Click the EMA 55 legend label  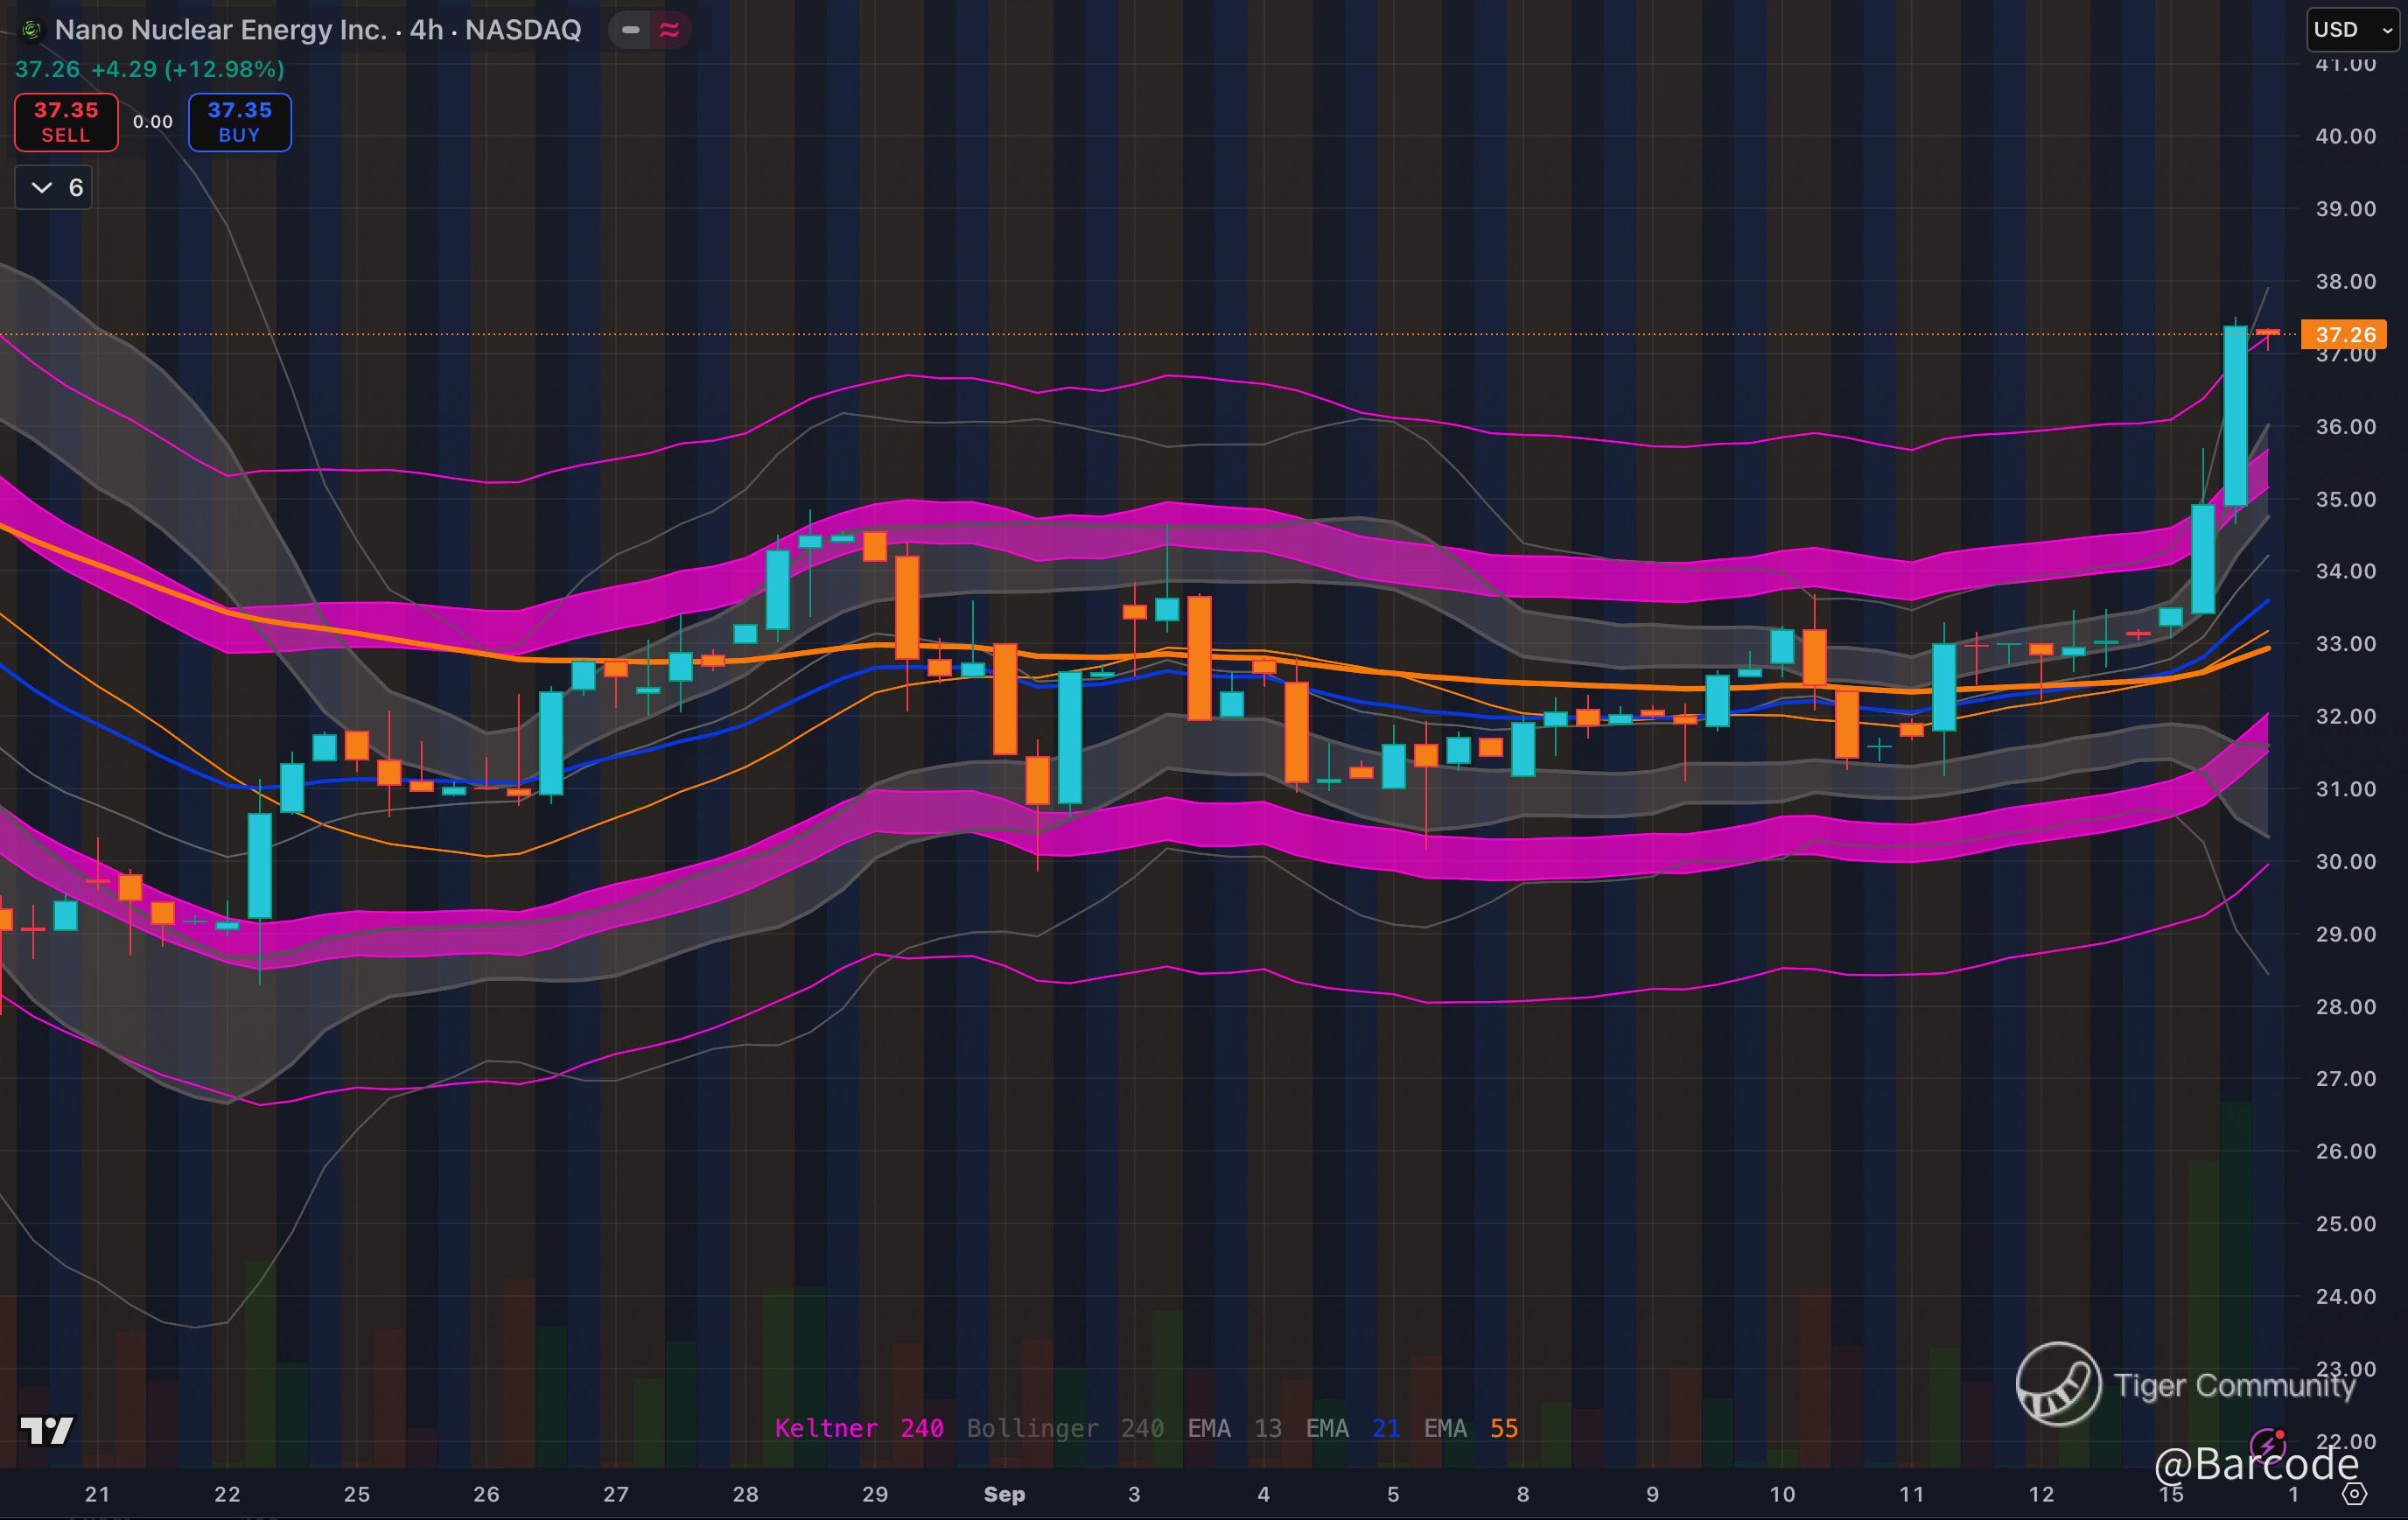1470,1428
